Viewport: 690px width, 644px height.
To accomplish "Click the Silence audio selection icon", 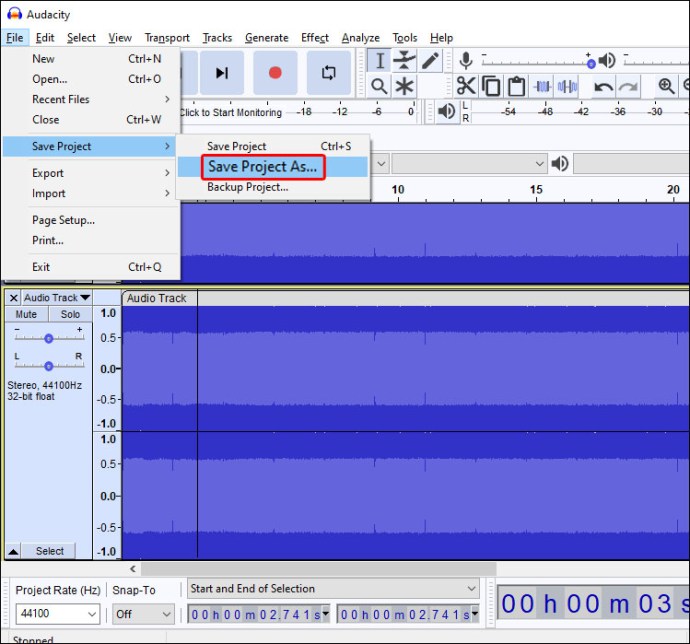I will click(567, 86).
